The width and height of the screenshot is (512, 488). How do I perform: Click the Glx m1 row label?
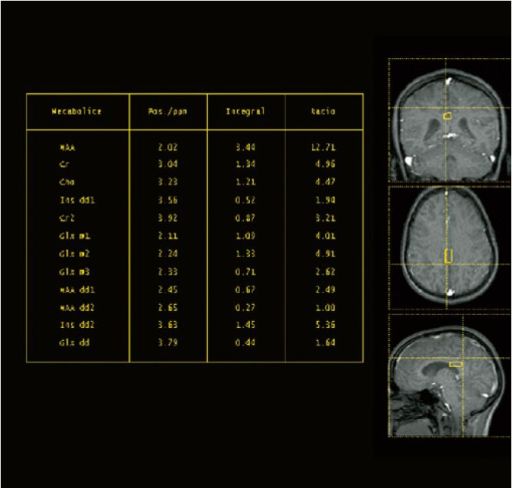(x=75, y=236)
